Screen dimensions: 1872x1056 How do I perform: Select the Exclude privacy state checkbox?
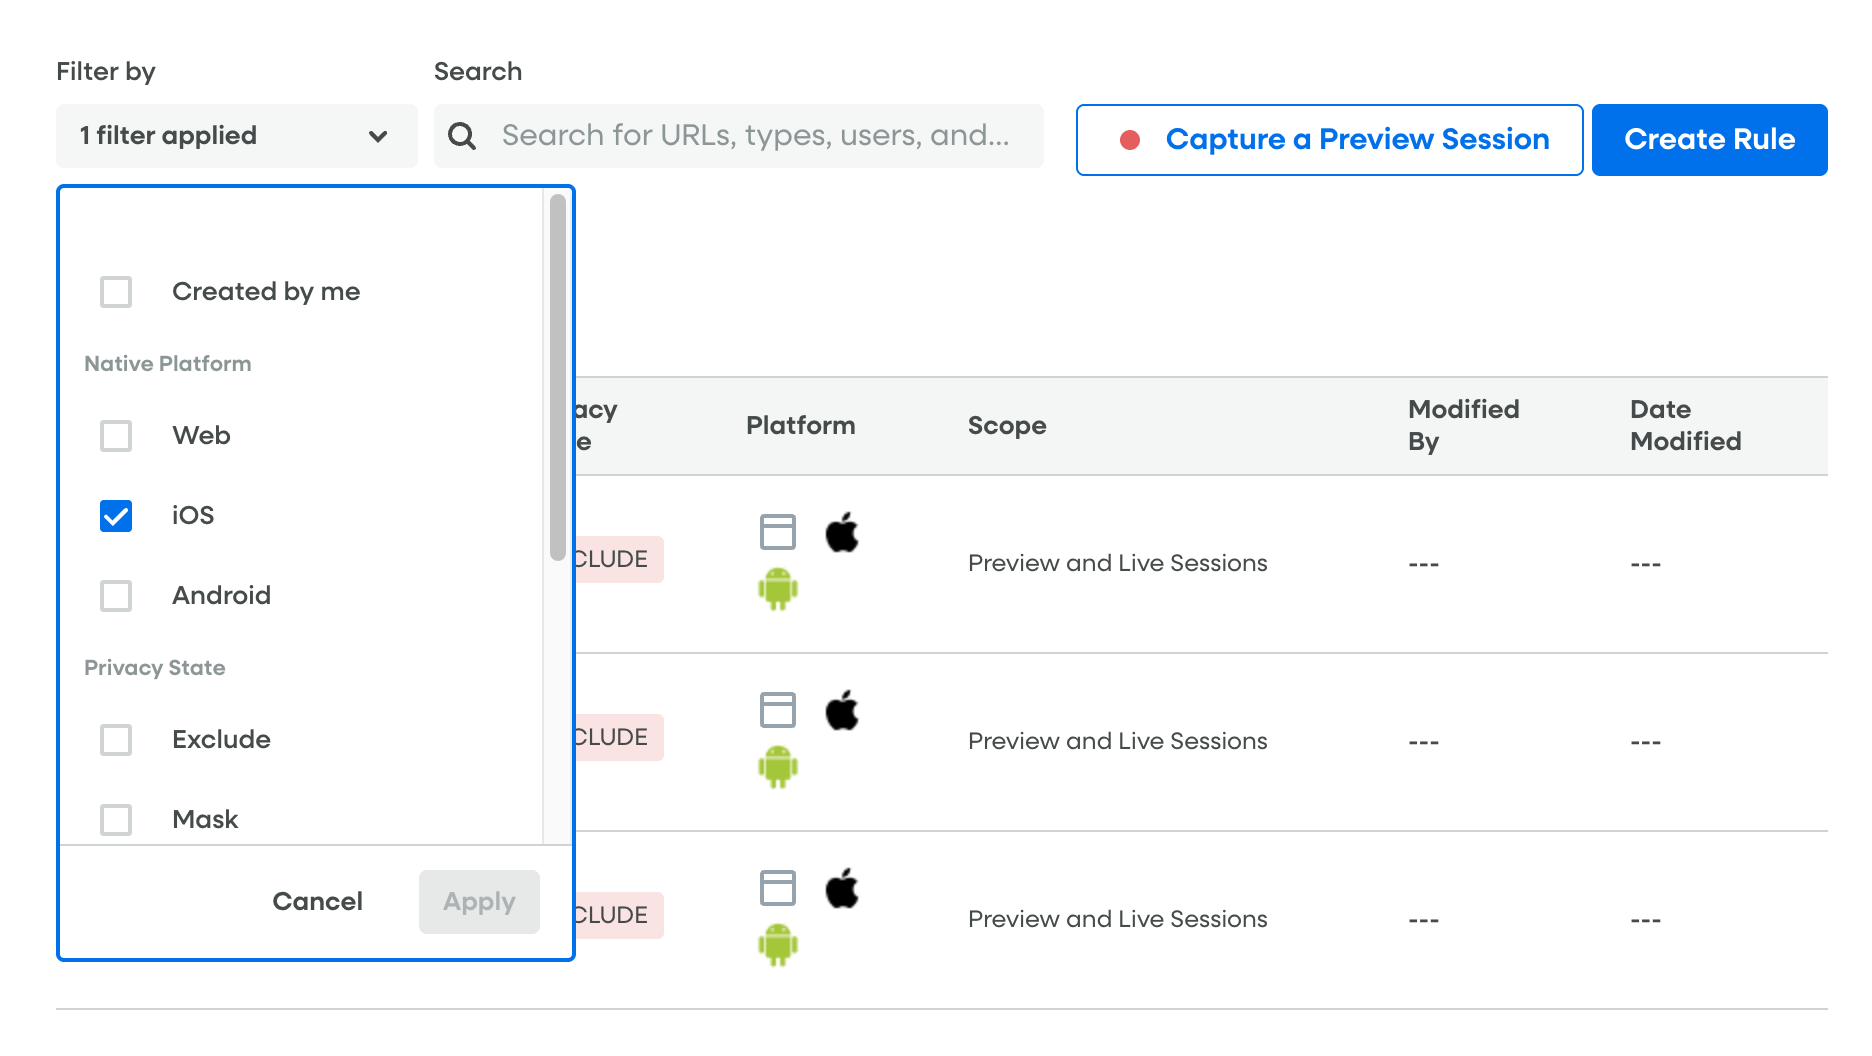[116, 740]
